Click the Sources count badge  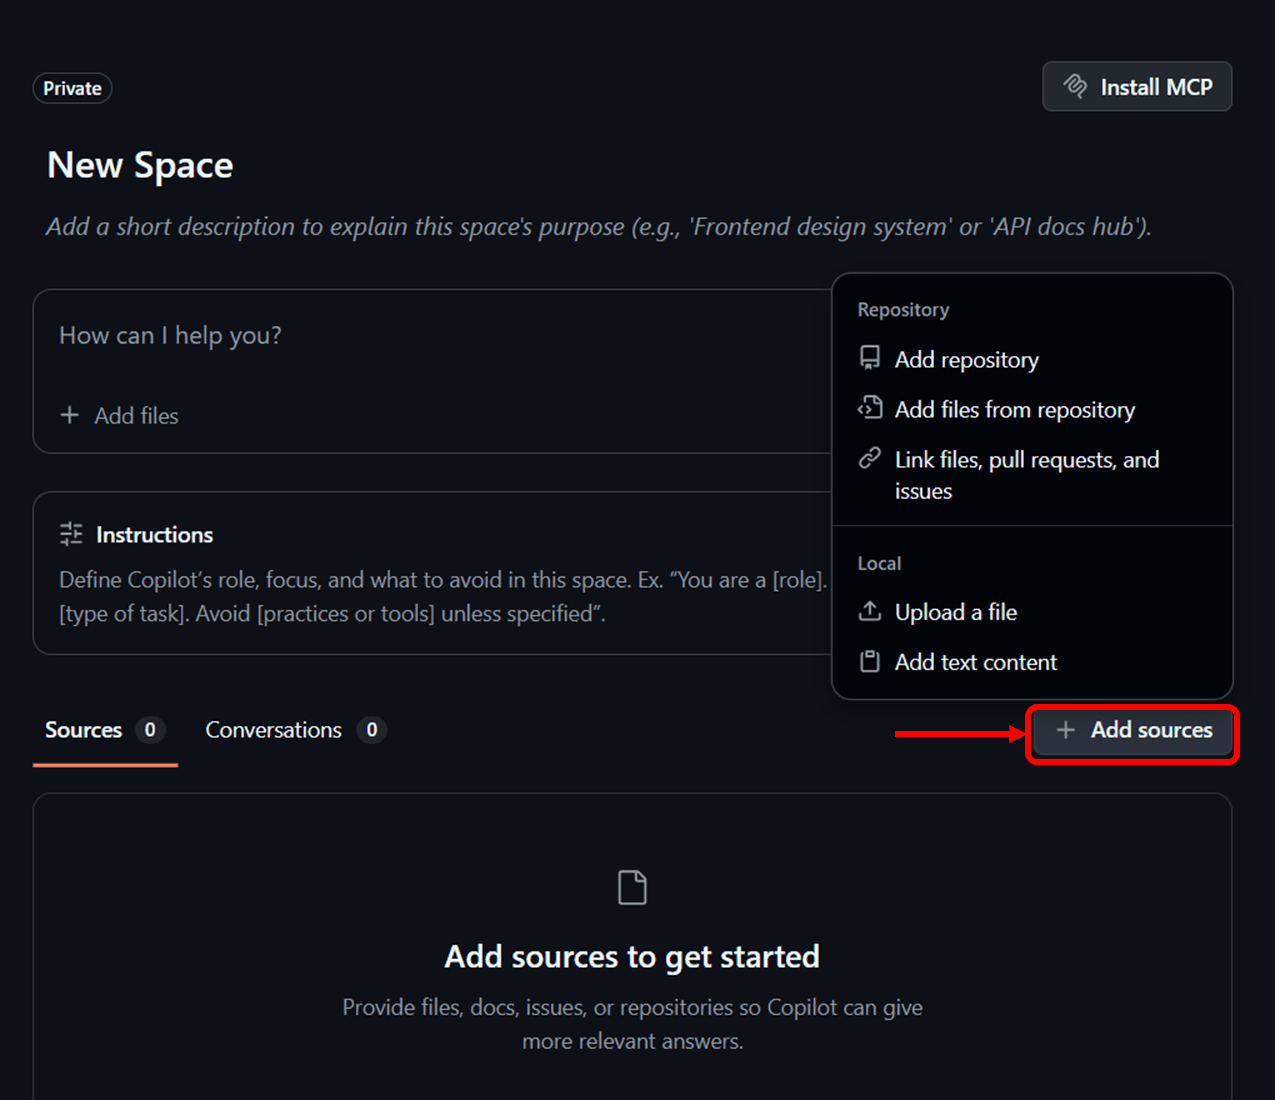[x=150, y=730]
